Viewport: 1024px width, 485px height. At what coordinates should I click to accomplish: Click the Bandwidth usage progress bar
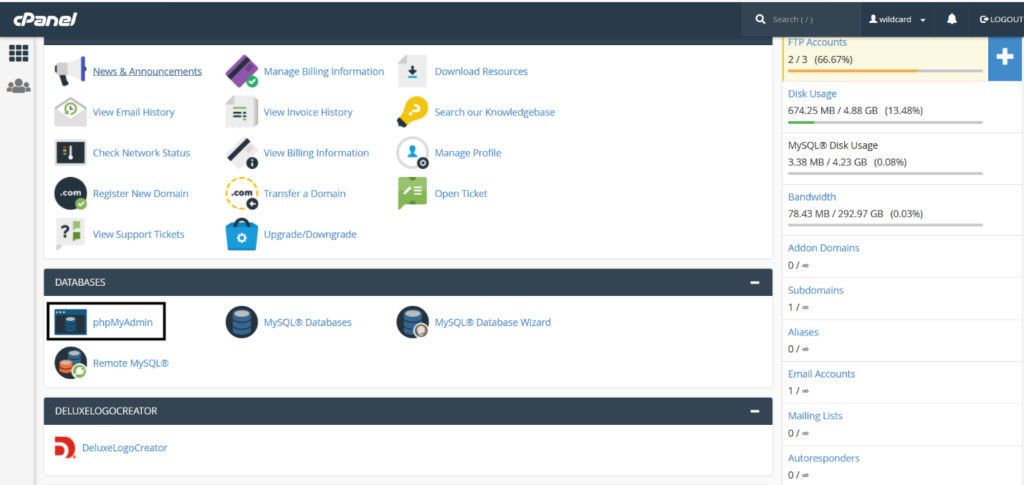[885, 225]
